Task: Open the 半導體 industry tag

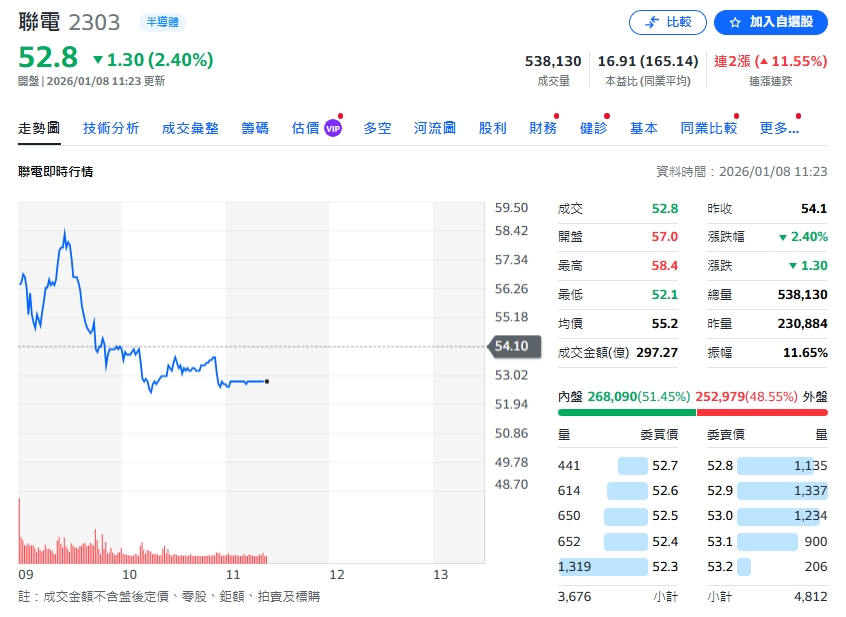Action: (162, 22)
